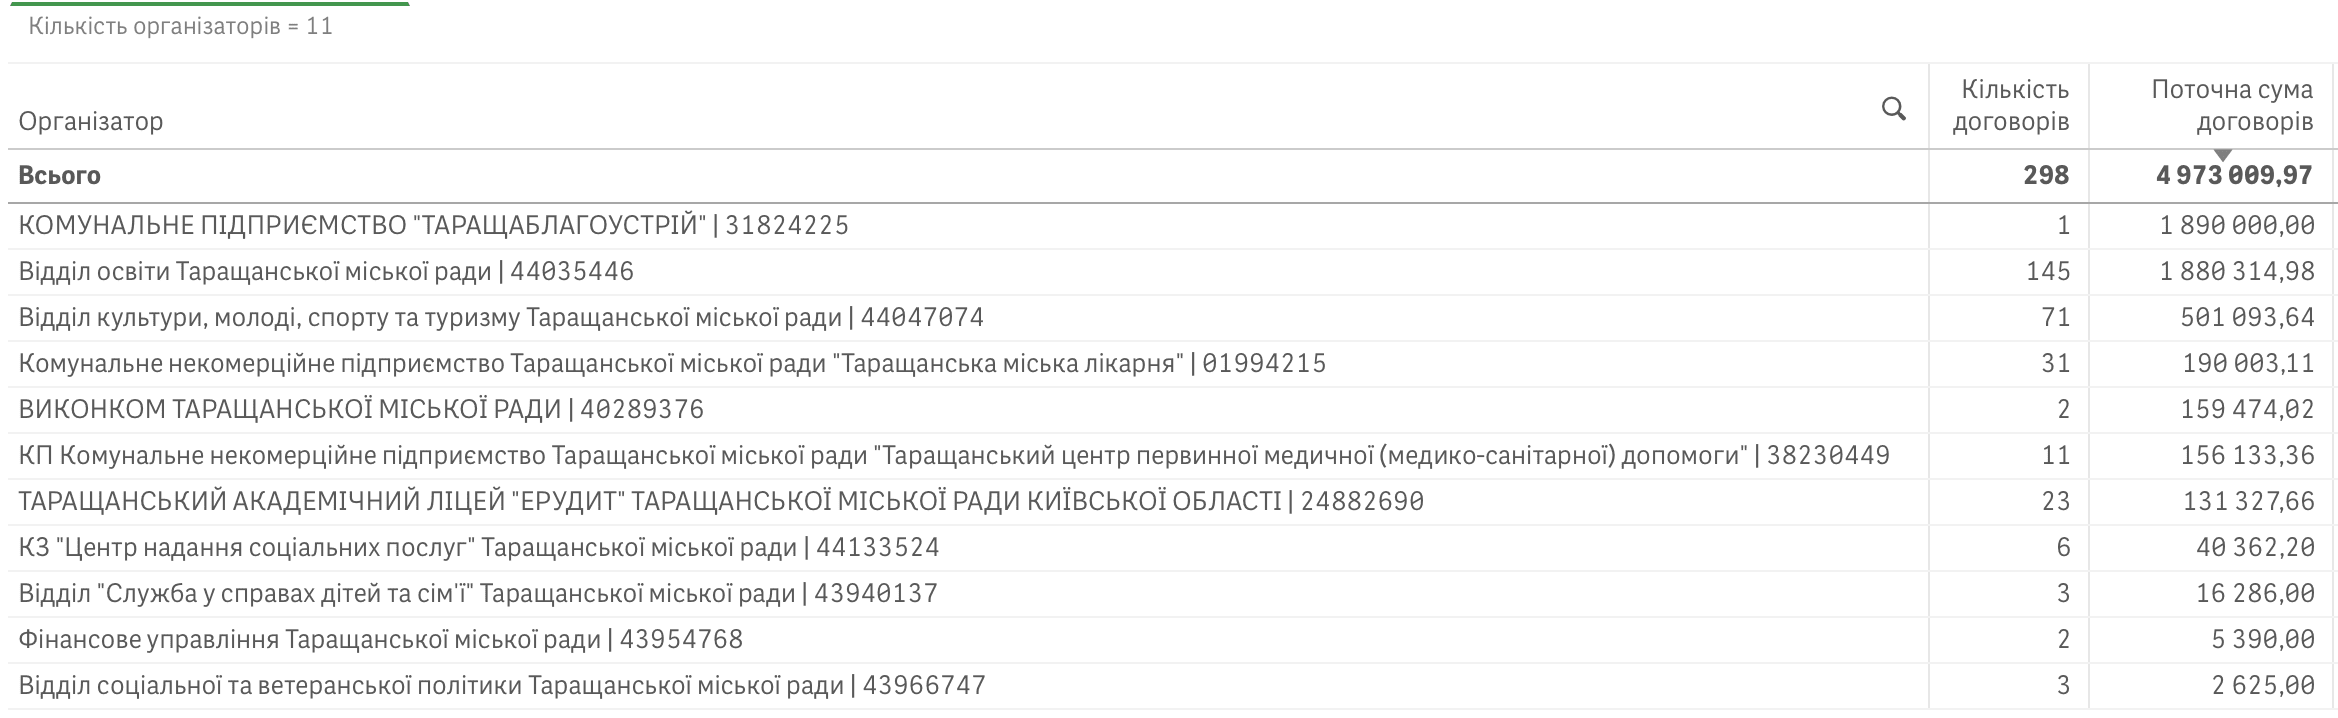Select ВИКОНКОМ ТАРАЩАНСЬКОЇ МІСЬКОЇ РАДИ row
The image size is (2338, 718).
(361, 409)
